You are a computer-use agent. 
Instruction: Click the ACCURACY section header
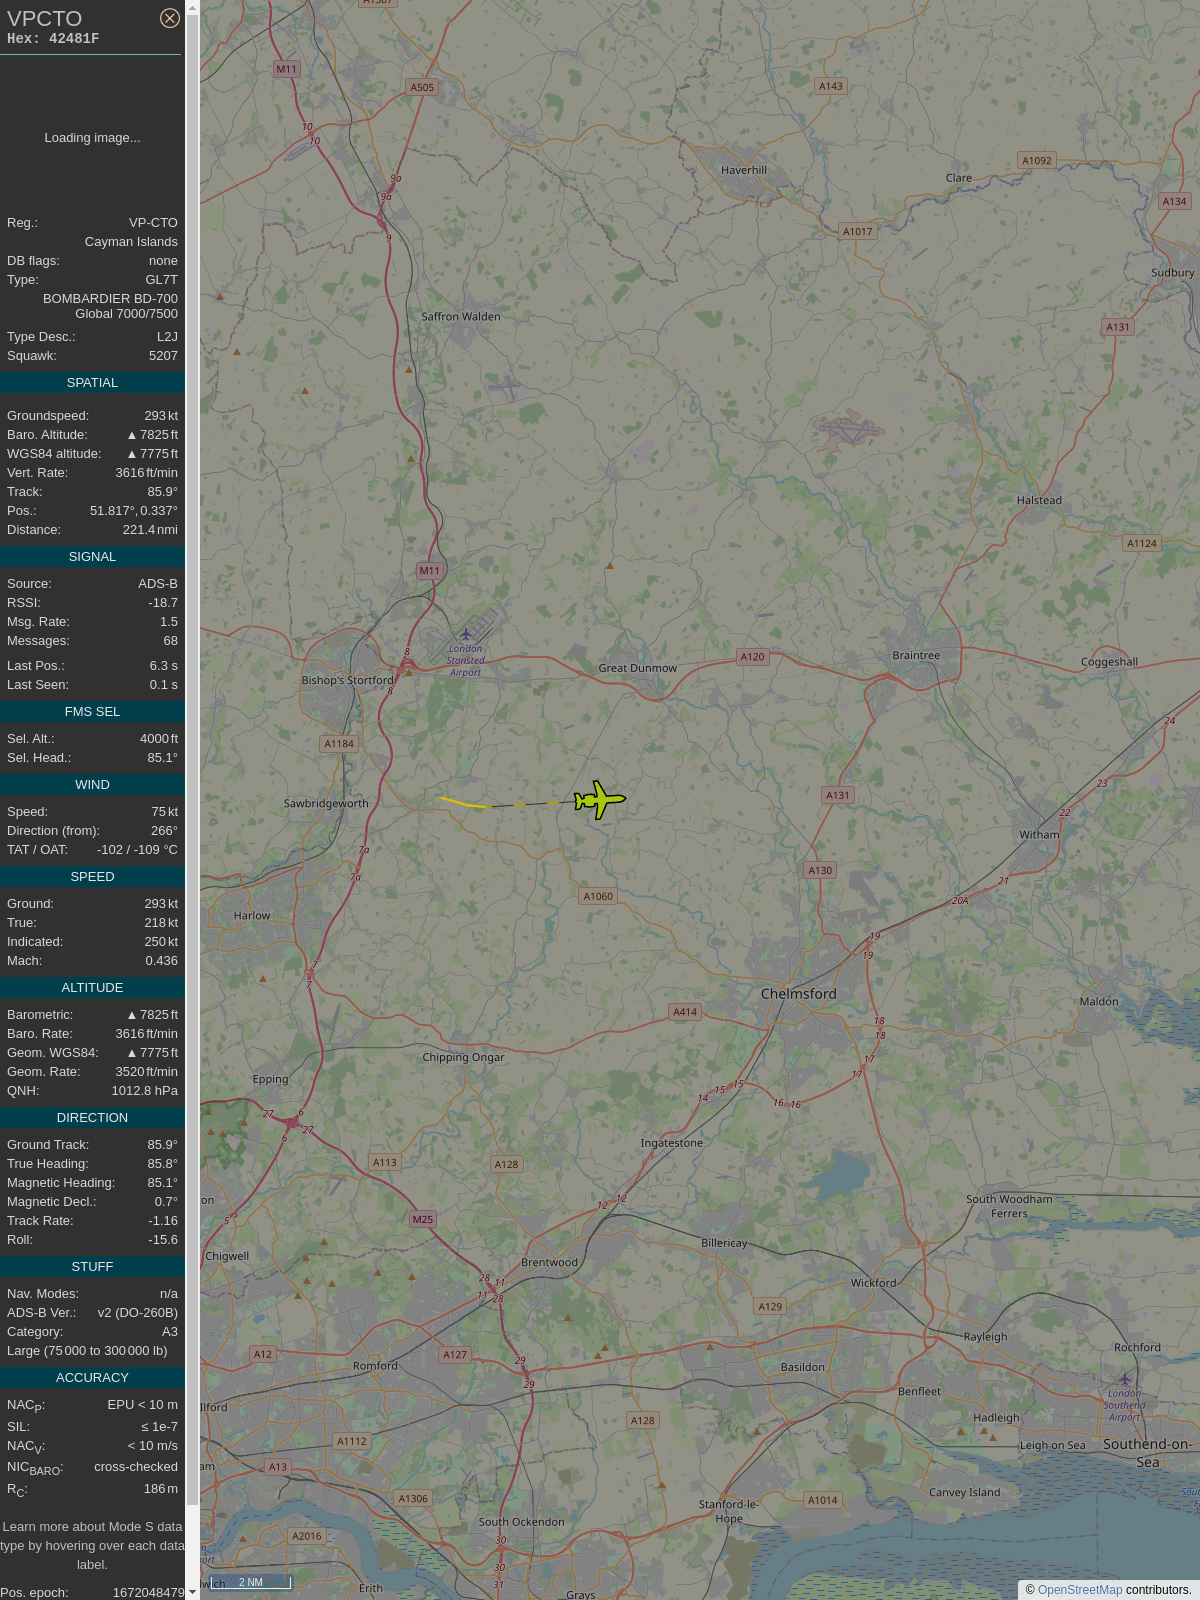[x=92, y=1378]
